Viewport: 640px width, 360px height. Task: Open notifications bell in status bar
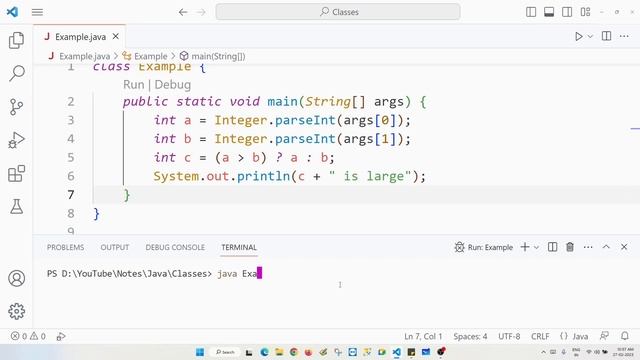(625, 336)
